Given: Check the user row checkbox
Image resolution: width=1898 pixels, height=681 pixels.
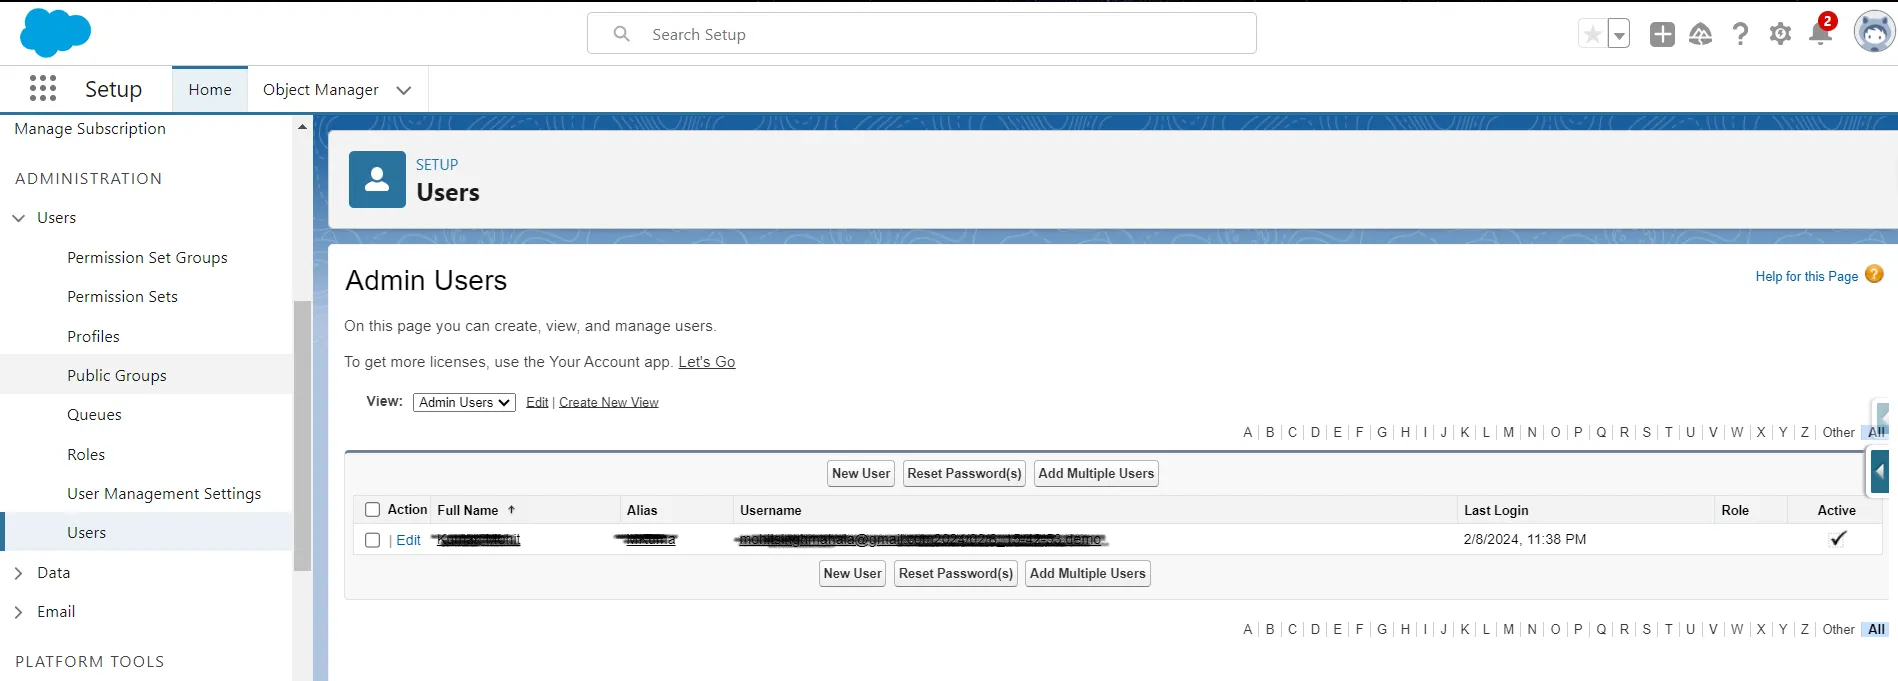Looking at the screenshot, I should tap(373, 540).
